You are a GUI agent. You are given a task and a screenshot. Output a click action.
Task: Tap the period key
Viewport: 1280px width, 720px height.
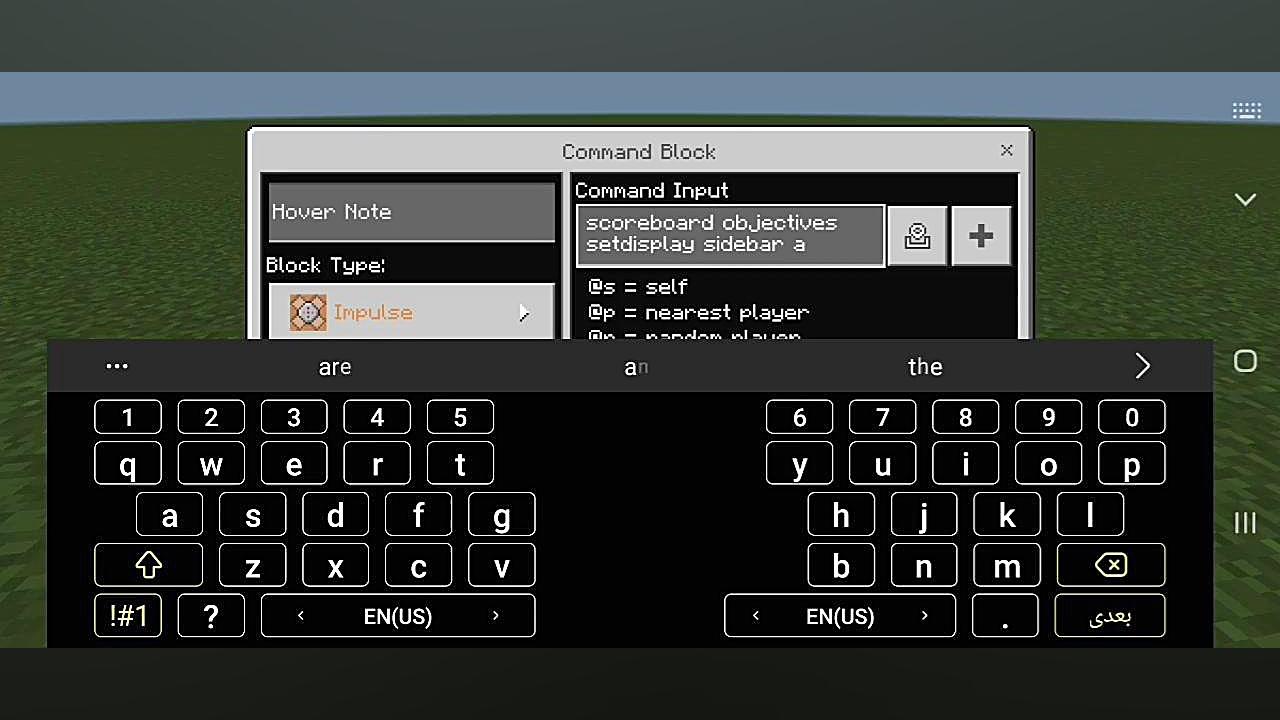point(1006,616)
